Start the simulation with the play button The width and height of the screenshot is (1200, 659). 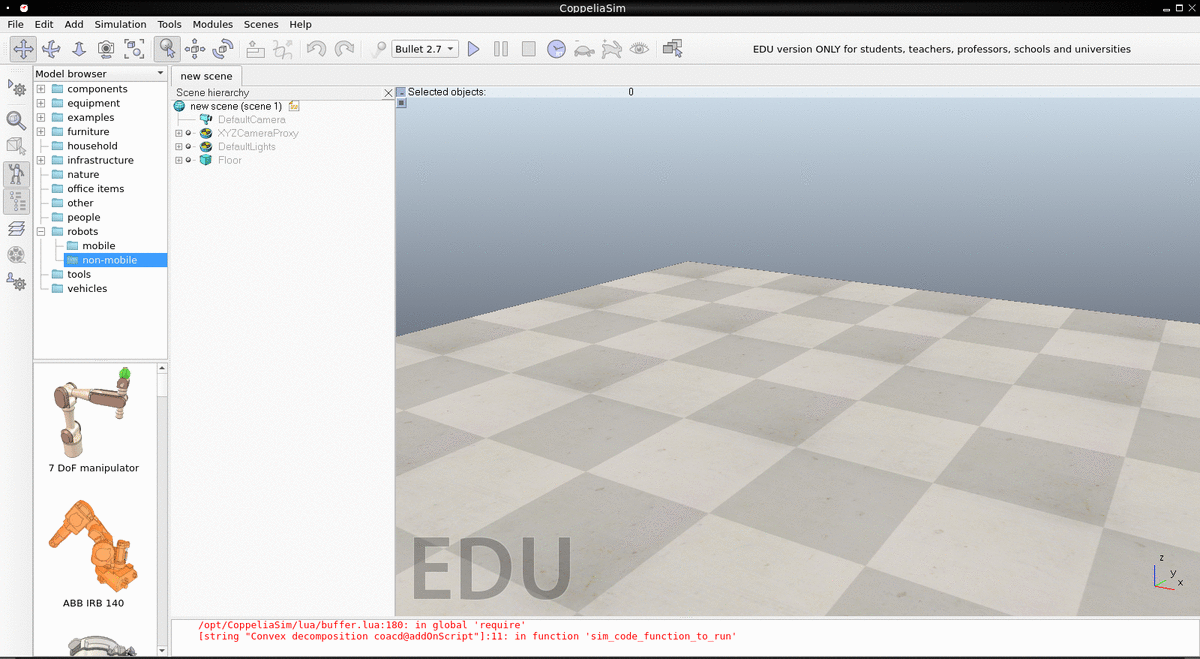click(x=474, y=48)
